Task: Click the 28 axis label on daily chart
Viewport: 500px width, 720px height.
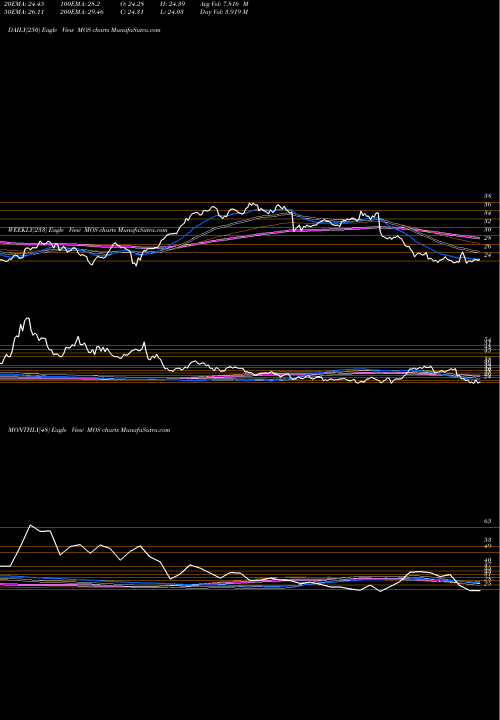Action: 487,238
